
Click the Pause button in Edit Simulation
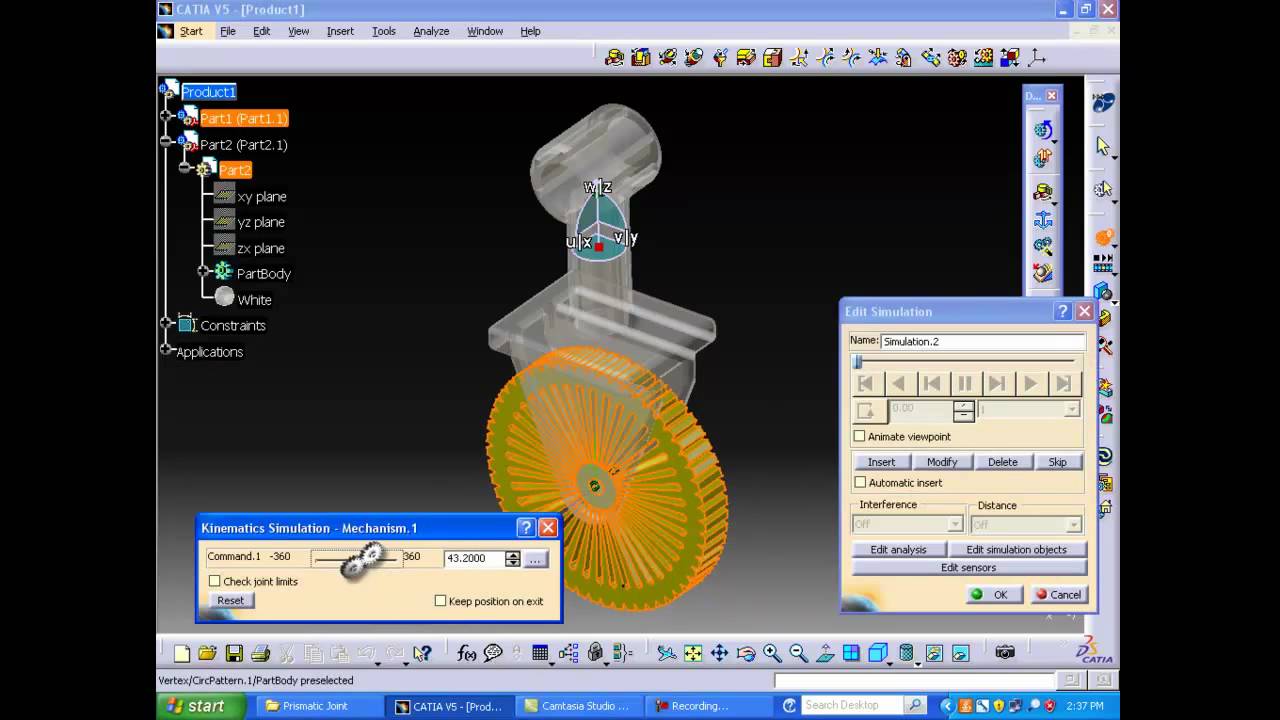pyautogui.click(x=964, y=383)
